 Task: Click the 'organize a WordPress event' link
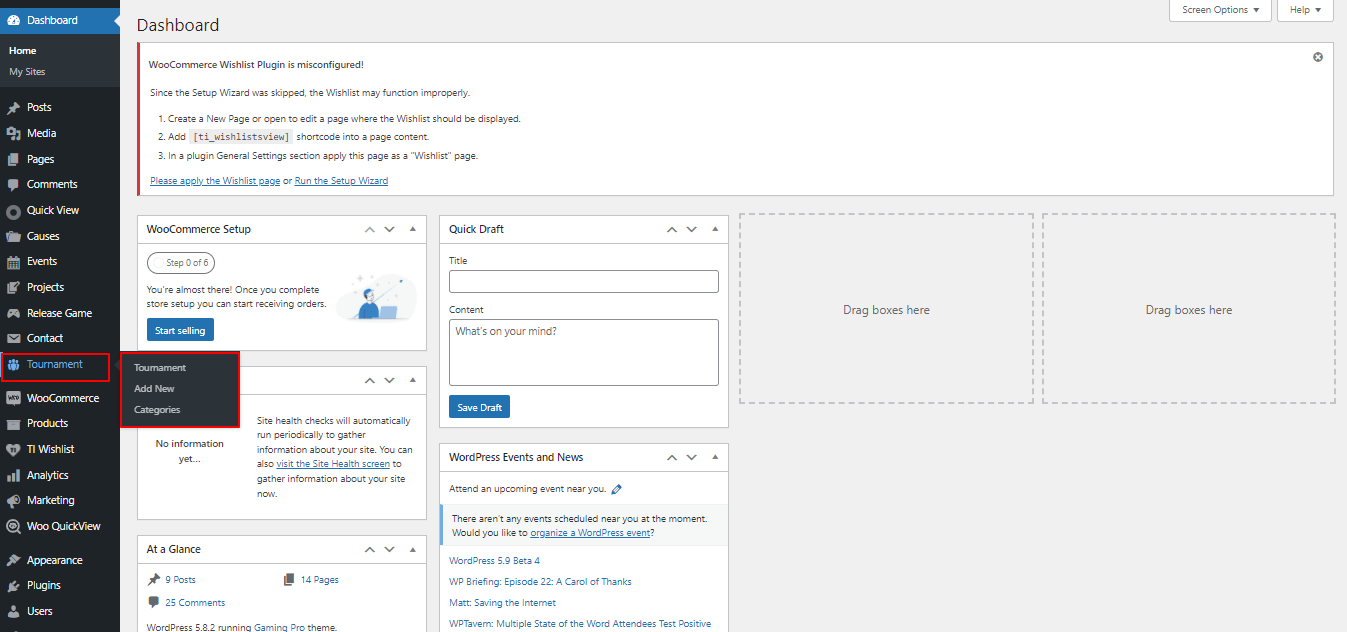point(590,533)
